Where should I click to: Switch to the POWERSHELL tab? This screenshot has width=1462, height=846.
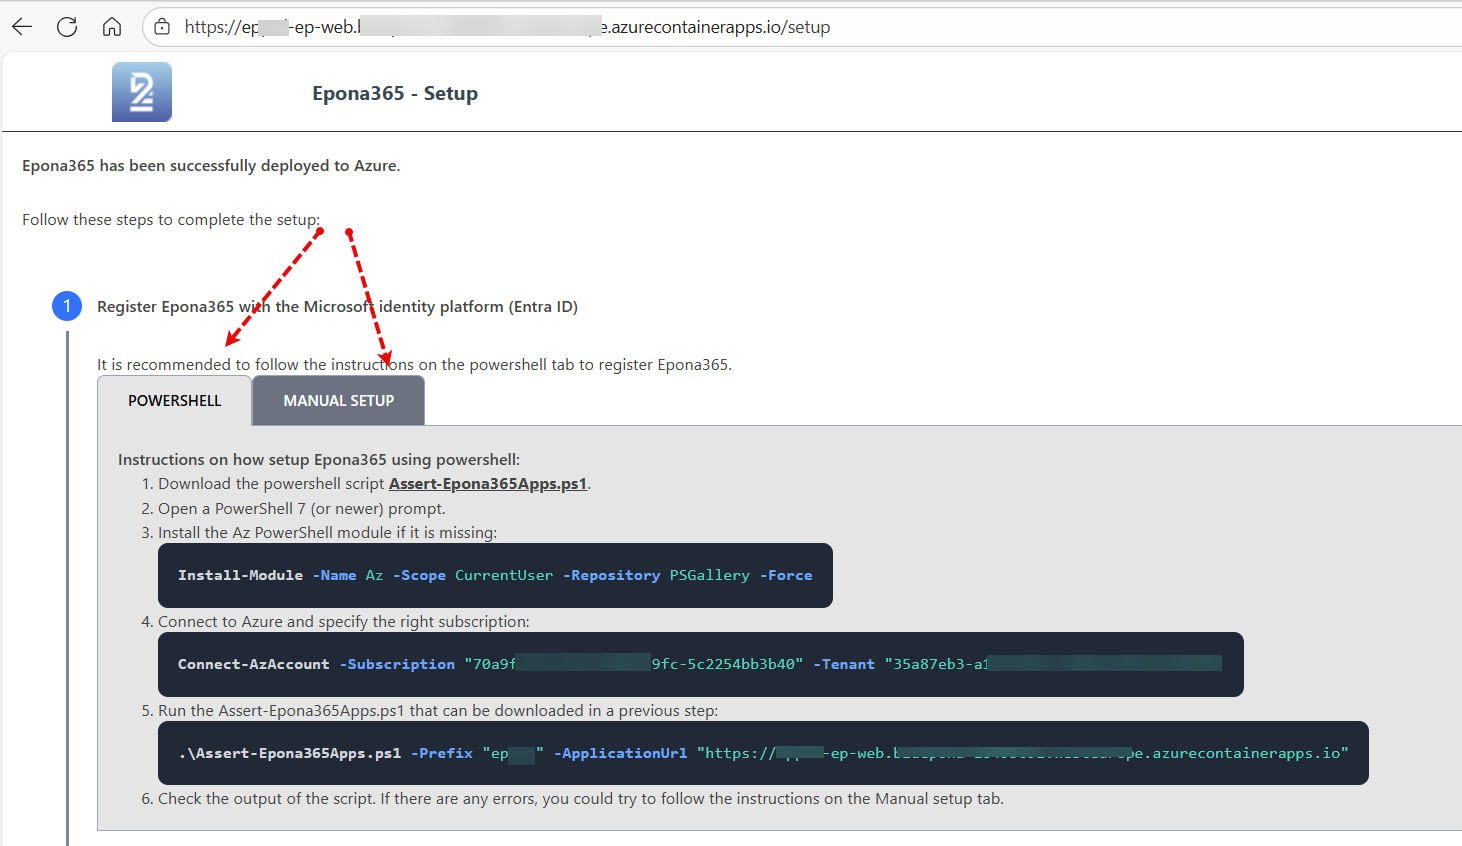click(175, 401)
